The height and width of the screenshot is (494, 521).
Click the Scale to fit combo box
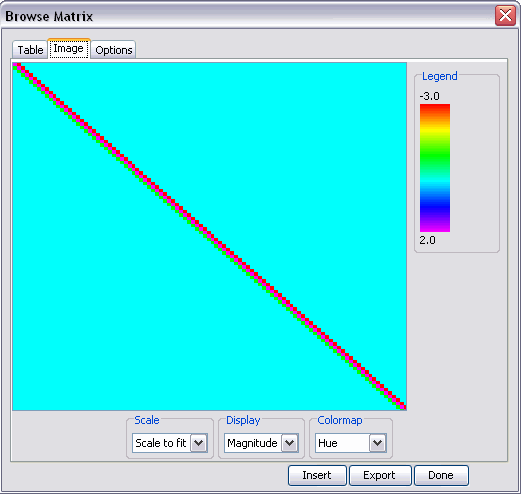(170, 443)
